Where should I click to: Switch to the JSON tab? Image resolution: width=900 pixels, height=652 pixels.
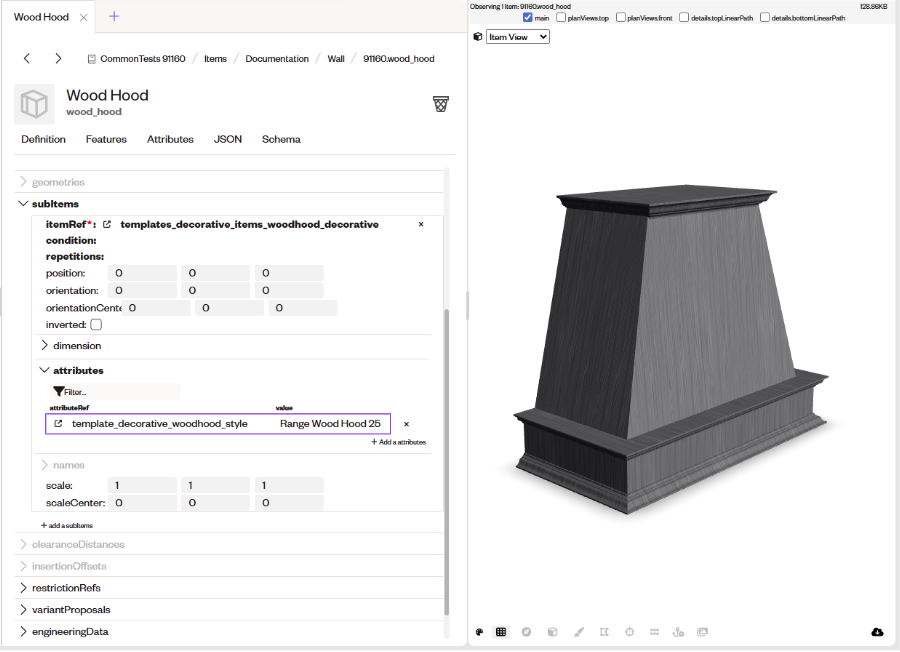click(x=228, y=139)
